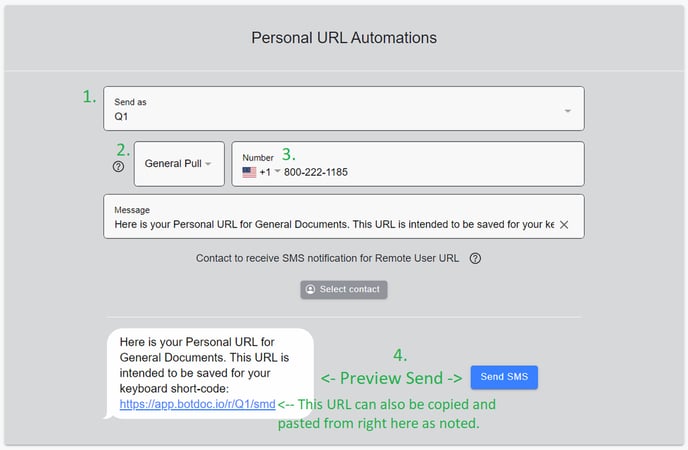Focus the Message text field

point(330,225)
